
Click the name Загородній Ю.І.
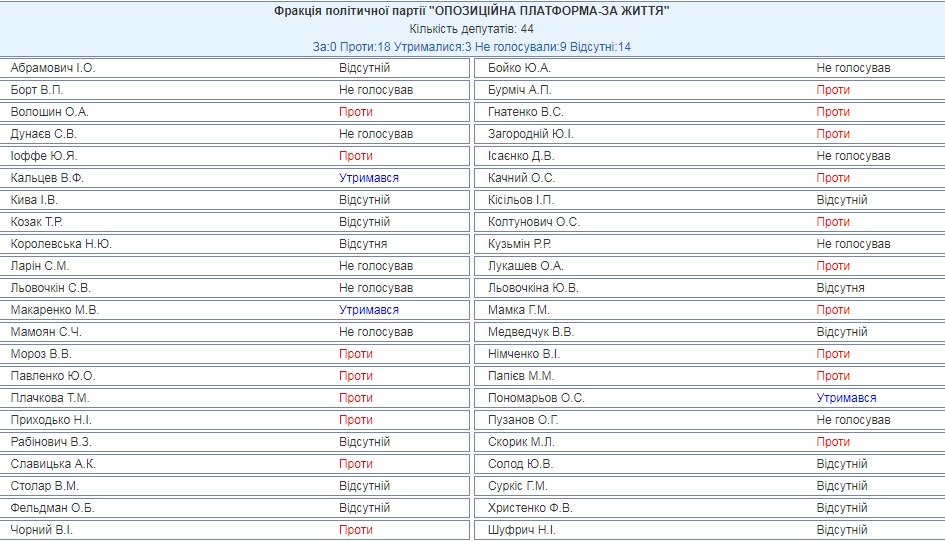tap(530, 134)
